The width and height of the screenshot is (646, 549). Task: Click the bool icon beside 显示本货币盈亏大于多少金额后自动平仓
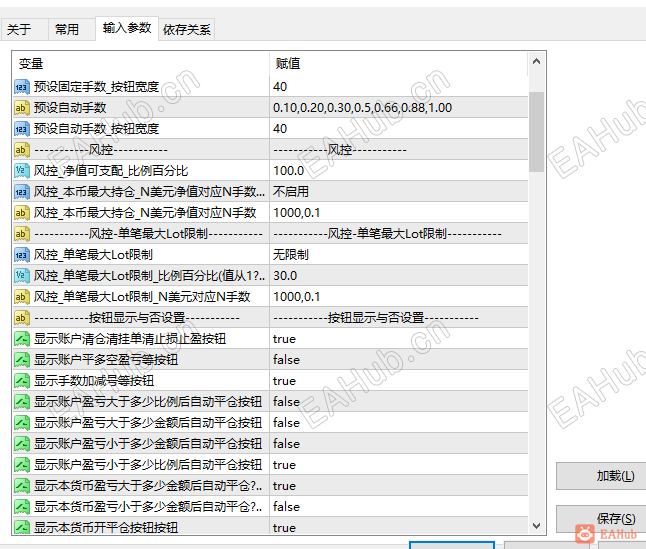(21, 486)
